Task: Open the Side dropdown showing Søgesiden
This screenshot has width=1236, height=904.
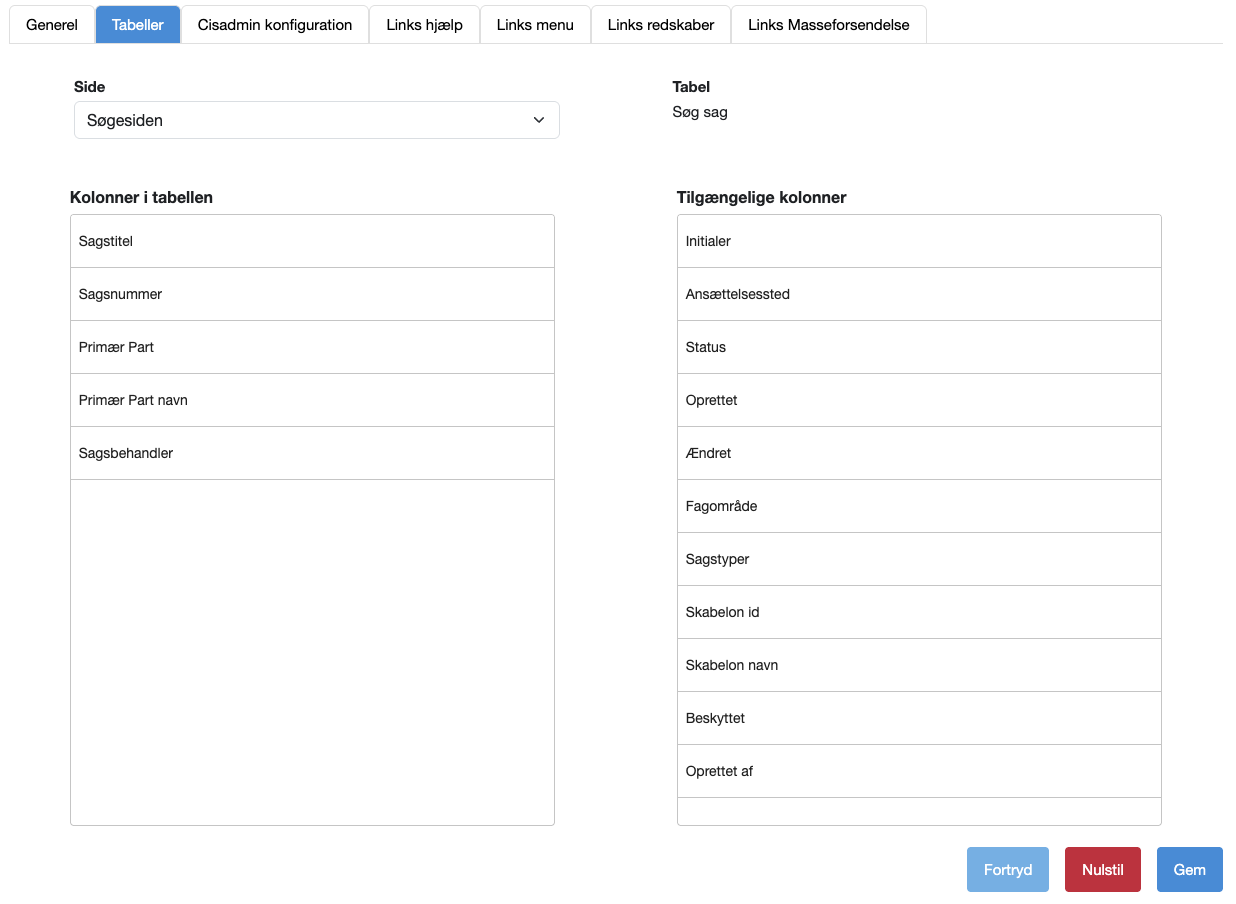Action: [316, 120]
